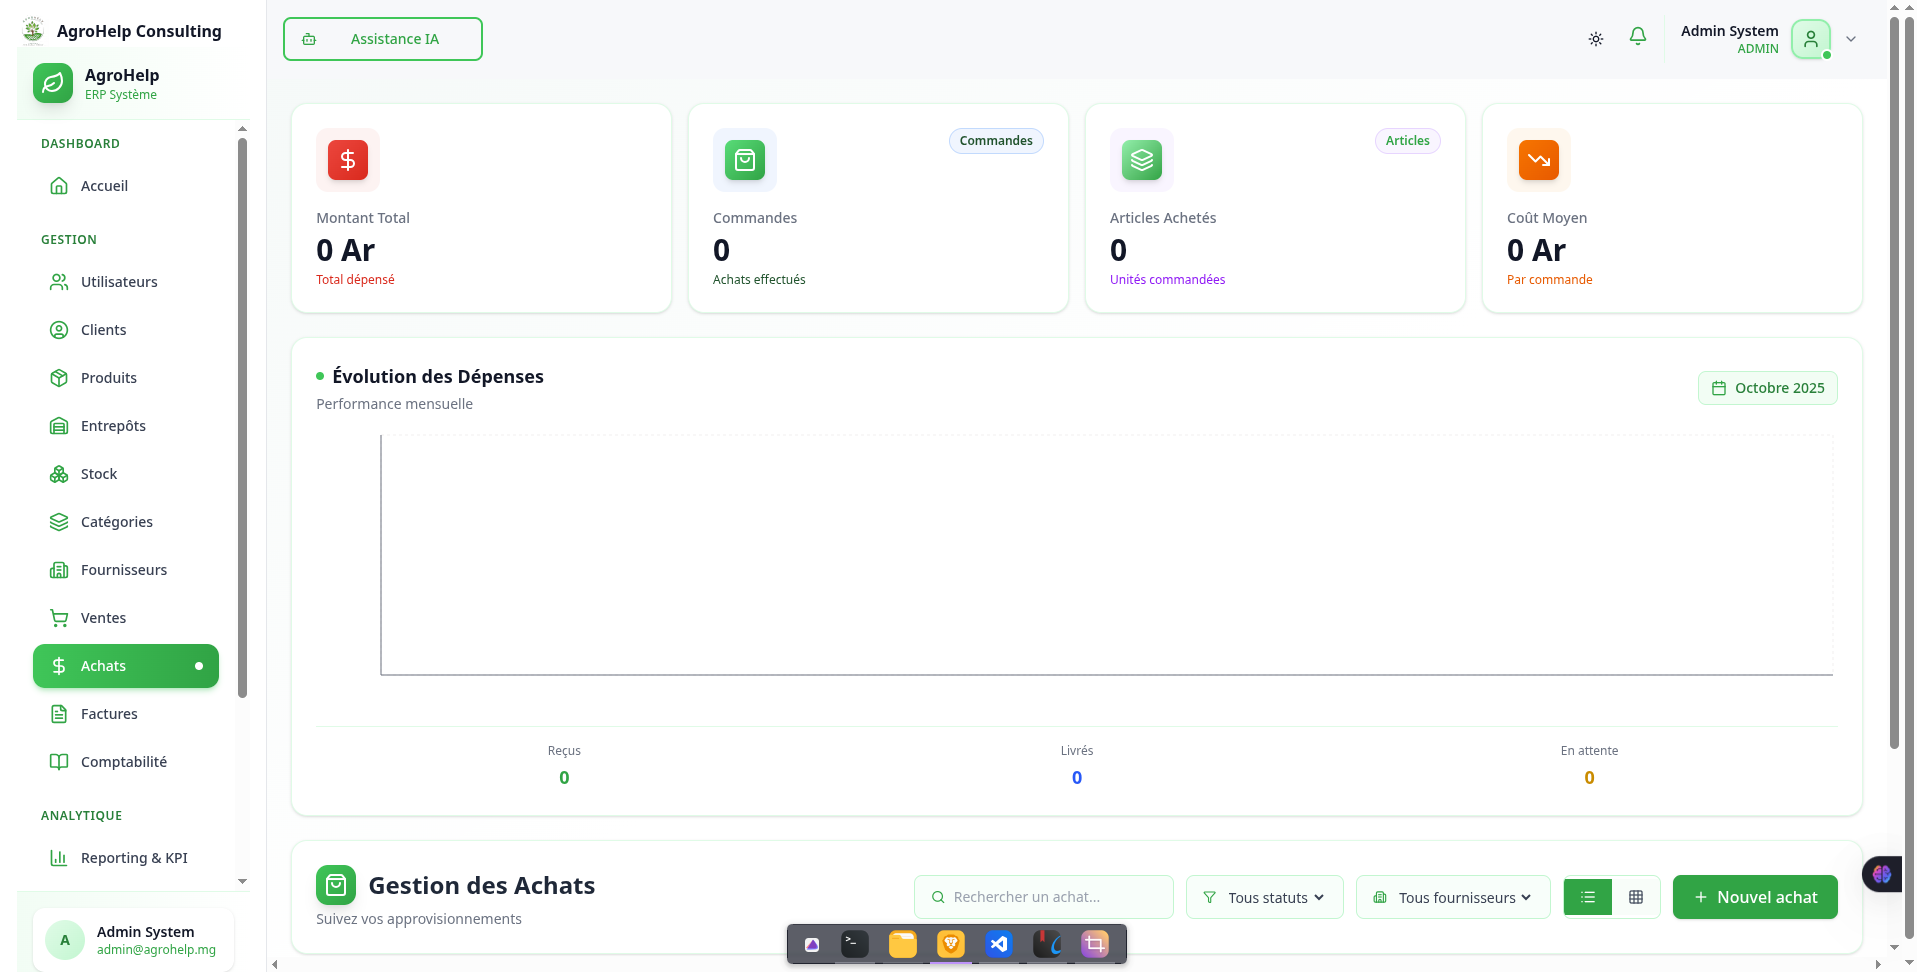Click the Nouvel achat button

[x=1754, y=897]
